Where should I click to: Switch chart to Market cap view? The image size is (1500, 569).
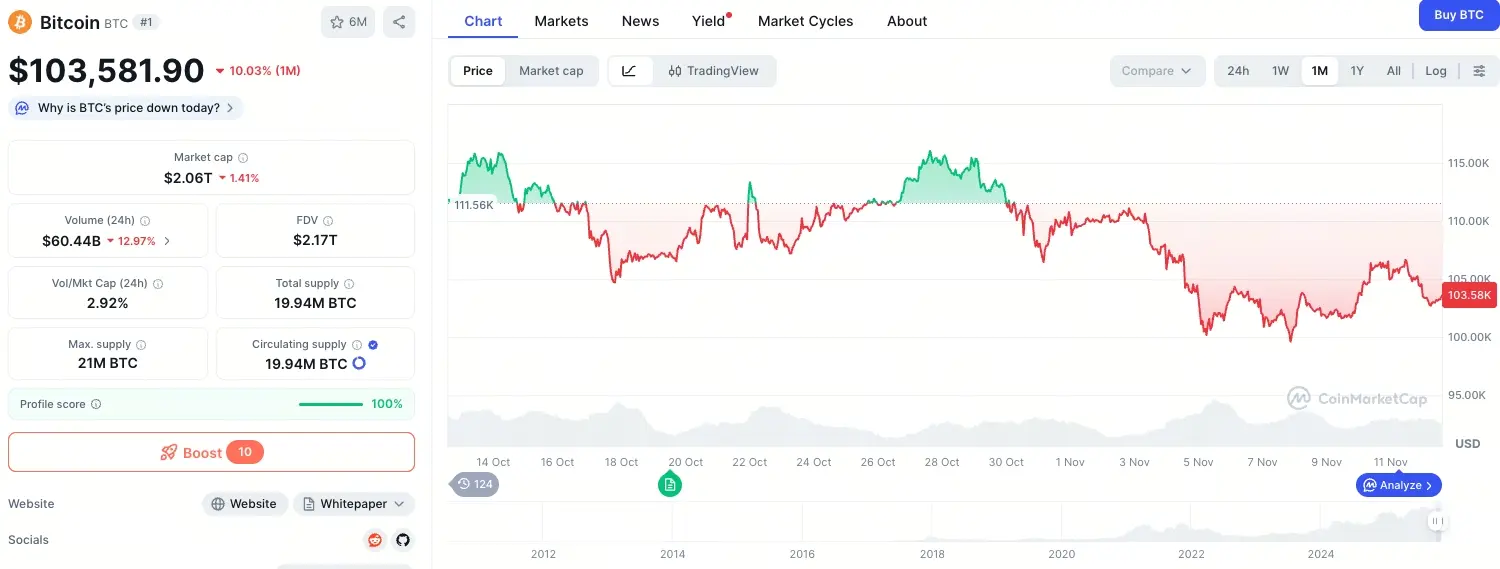[551, 71]
